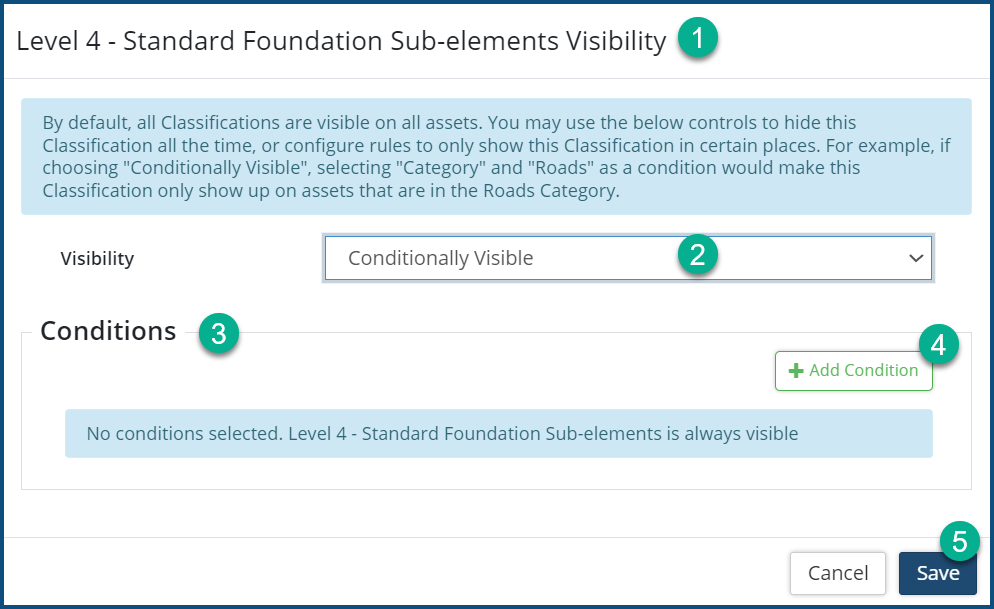The width and height of the screenshot is (994, 609).
Task: Click the blue info banner about Classifications
Action: (496, 157)
